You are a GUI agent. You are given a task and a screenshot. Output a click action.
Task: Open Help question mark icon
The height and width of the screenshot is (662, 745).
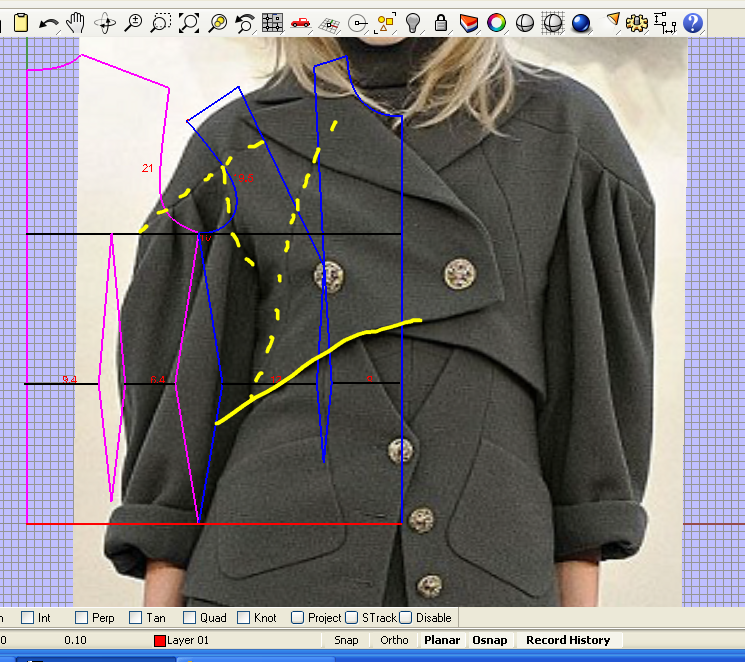(x=693, y=23)
